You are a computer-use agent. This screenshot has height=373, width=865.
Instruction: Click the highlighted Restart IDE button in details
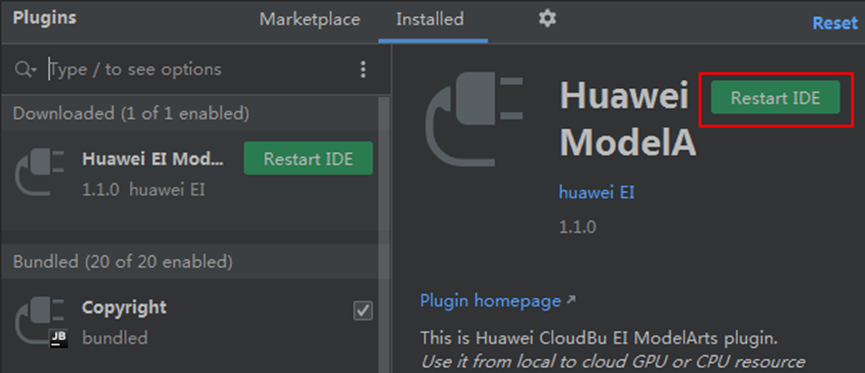pos(775,98)
